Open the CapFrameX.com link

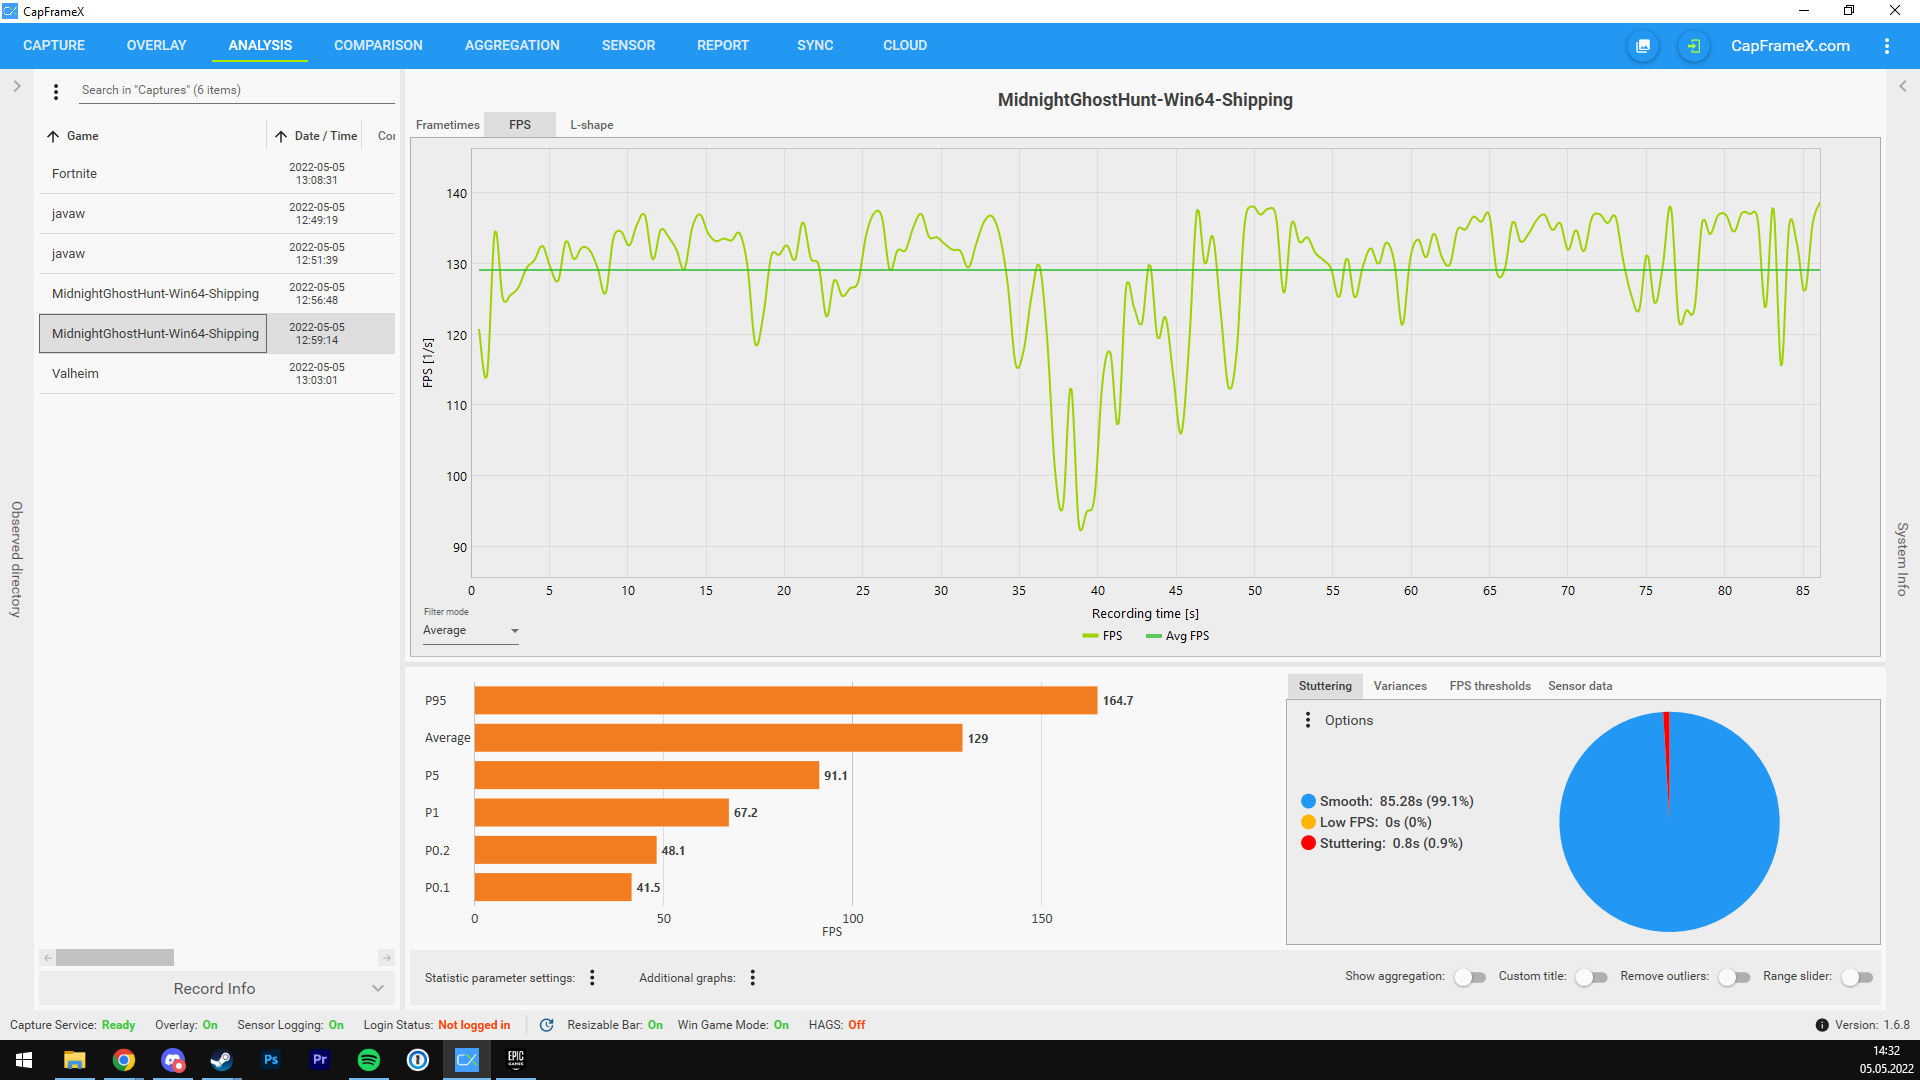point(1790,46)
